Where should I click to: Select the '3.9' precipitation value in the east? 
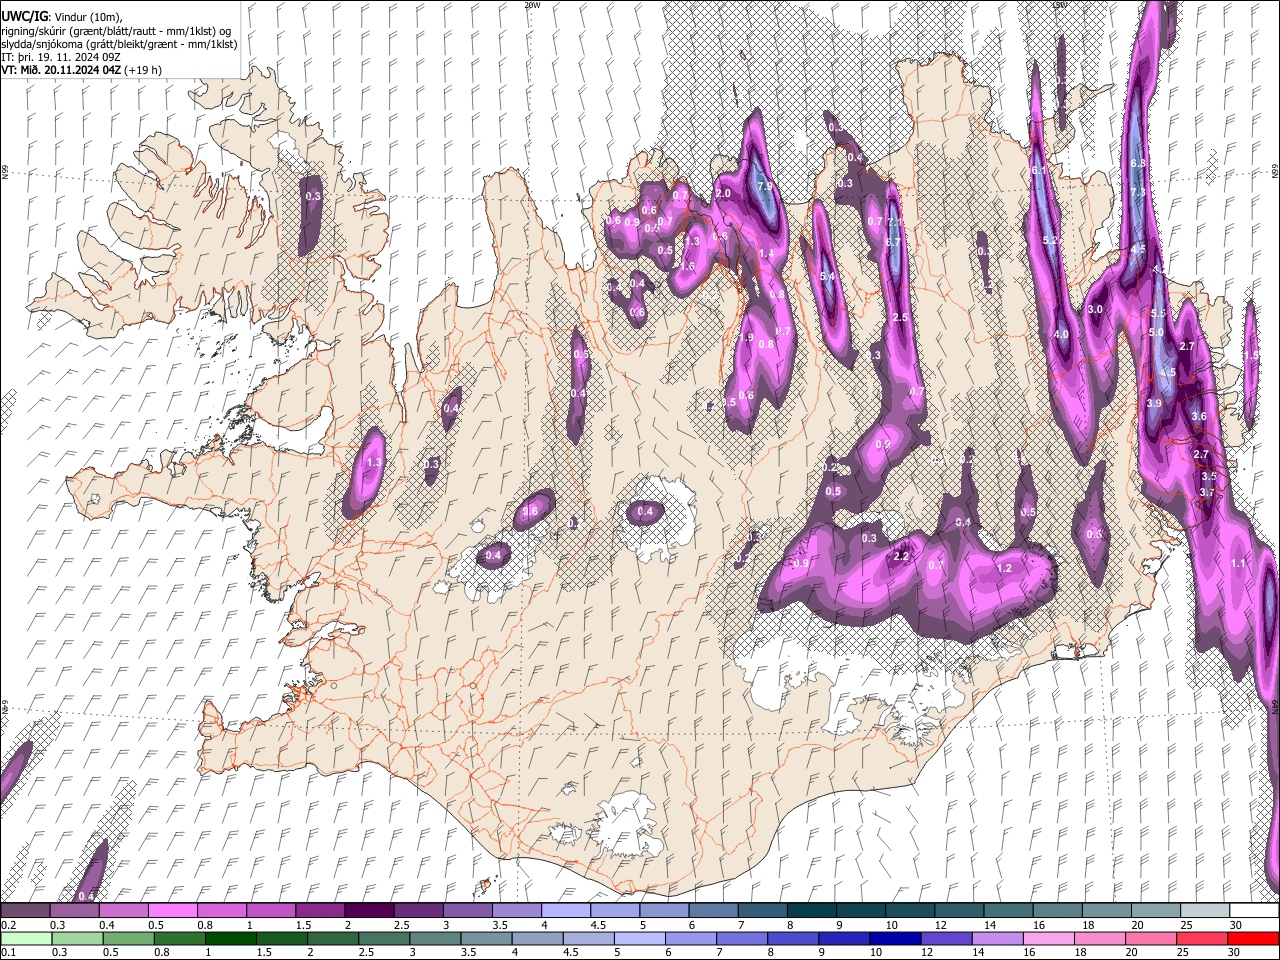click(x=1154, y=404)
